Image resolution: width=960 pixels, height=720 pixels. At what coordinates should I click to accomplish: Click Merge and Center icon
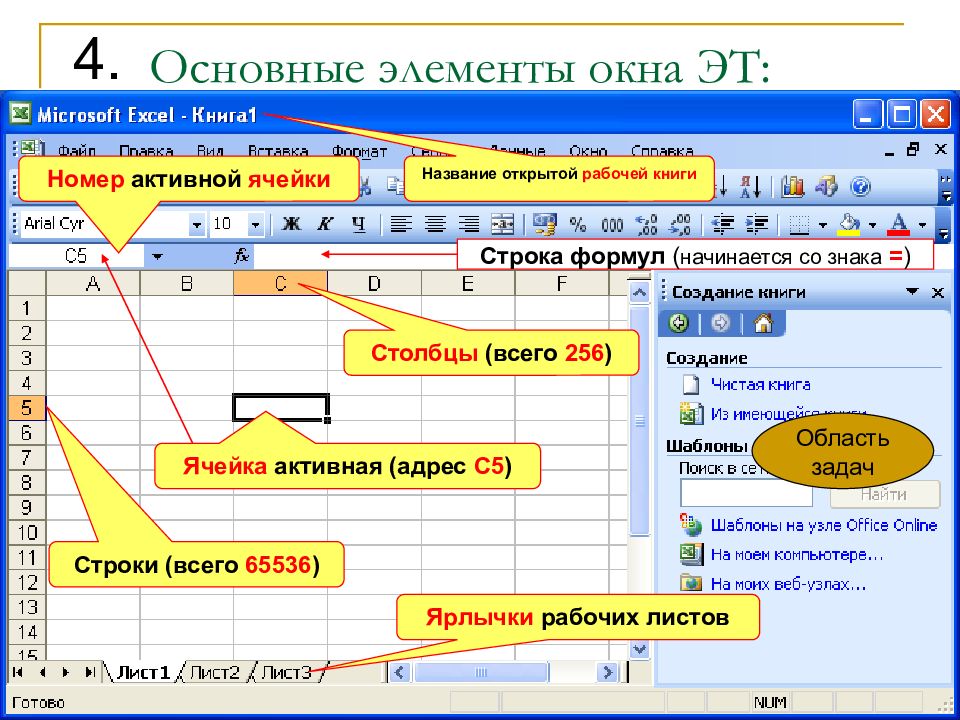[x=503, y=224]
